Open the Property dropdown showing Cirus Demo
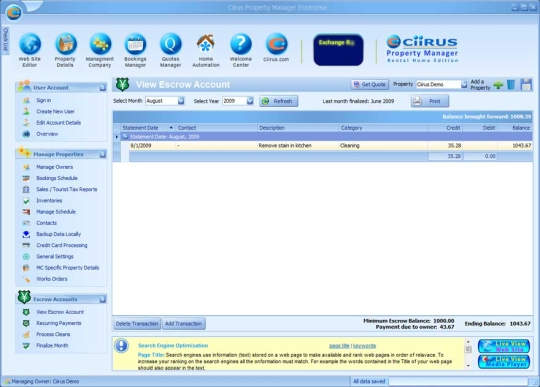Viewport: 540px width, 387px height. coord(464,84)
